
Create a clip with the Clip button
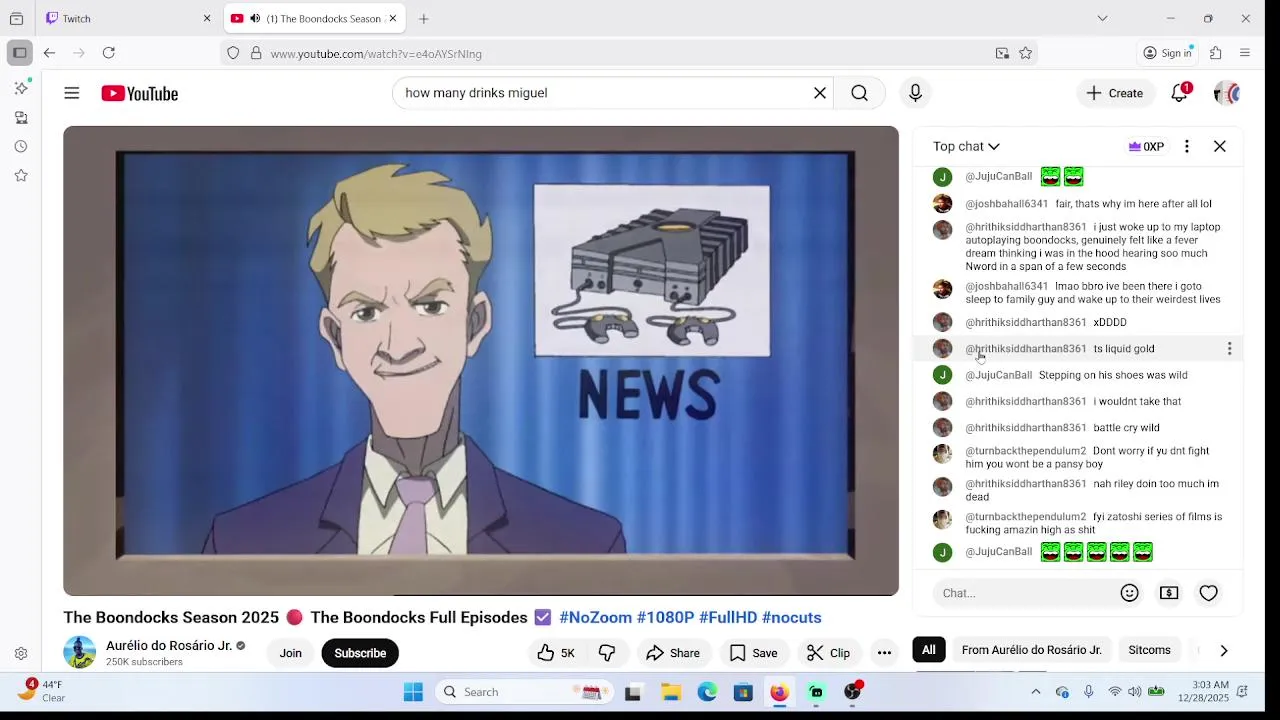[x=828, y=653]
